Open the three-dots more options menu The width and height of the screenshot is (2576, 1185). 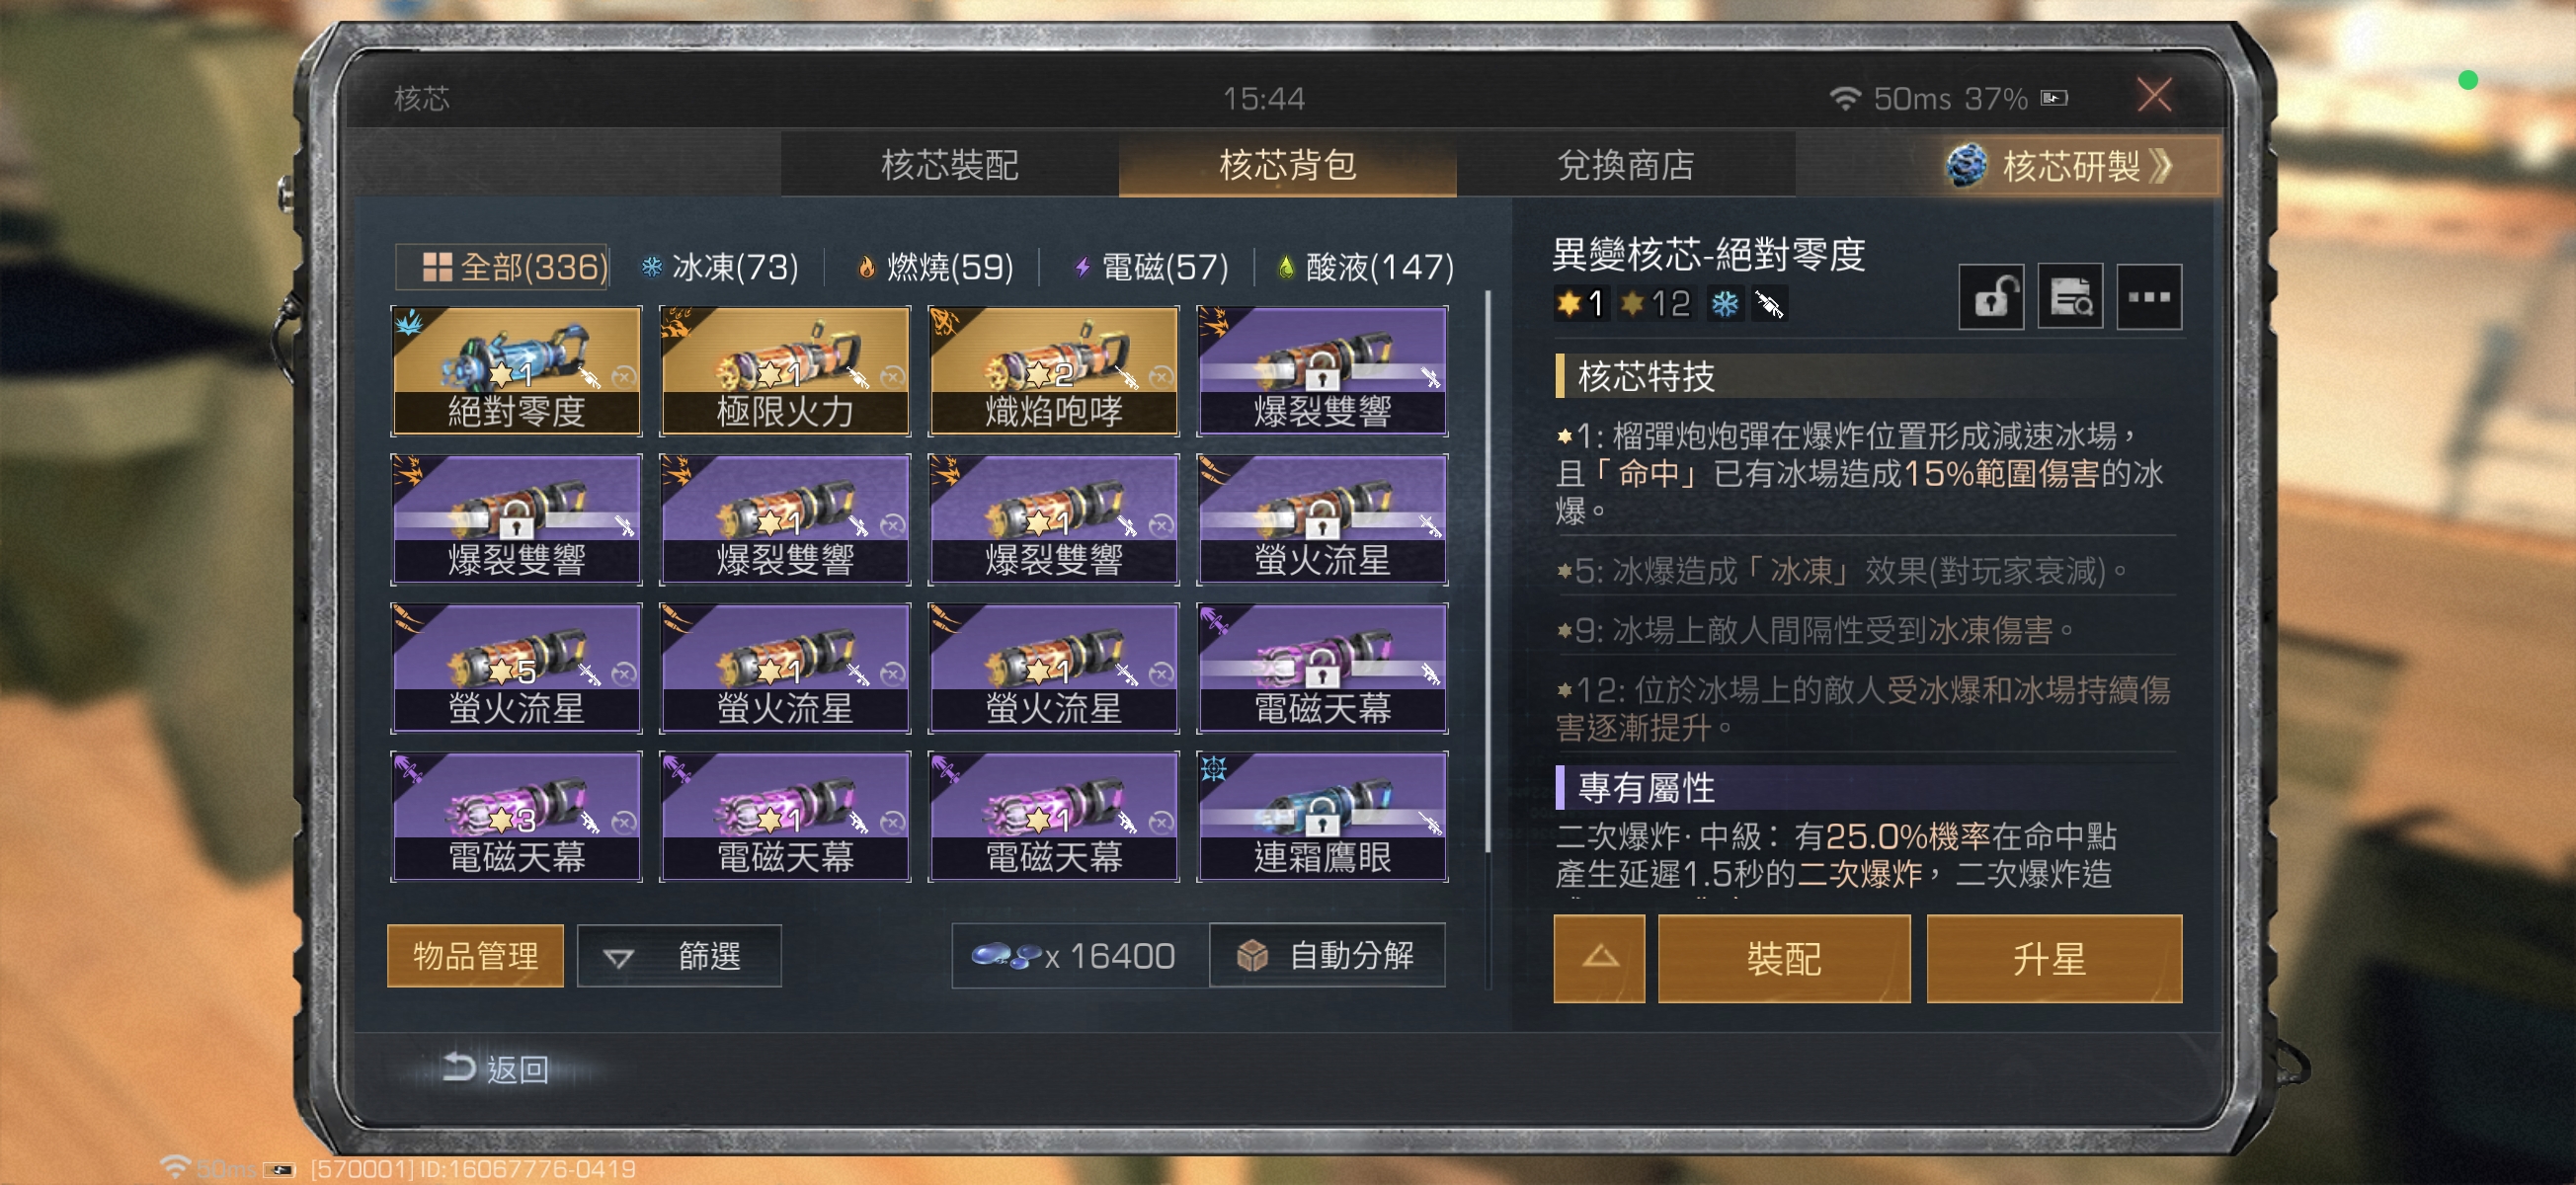point(2148,297)
